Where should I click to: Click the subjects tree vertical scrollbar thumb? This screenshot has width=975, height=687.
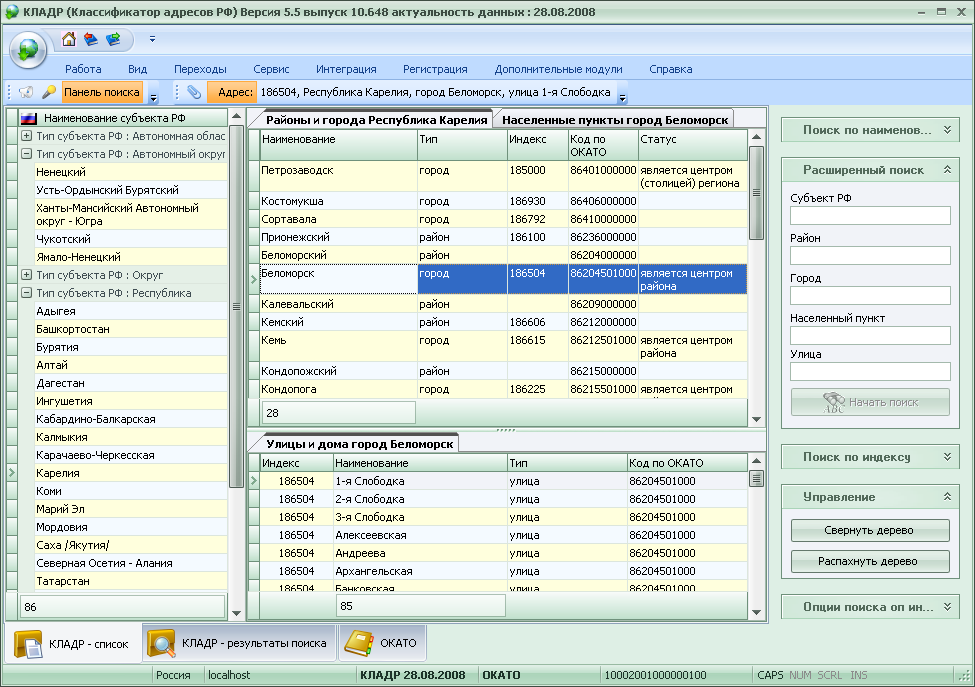coord(236,307)
